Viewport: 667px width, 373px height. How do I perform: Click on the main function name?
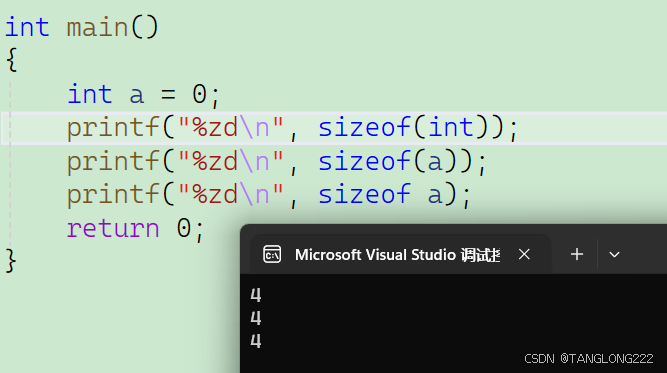point(97,27)
